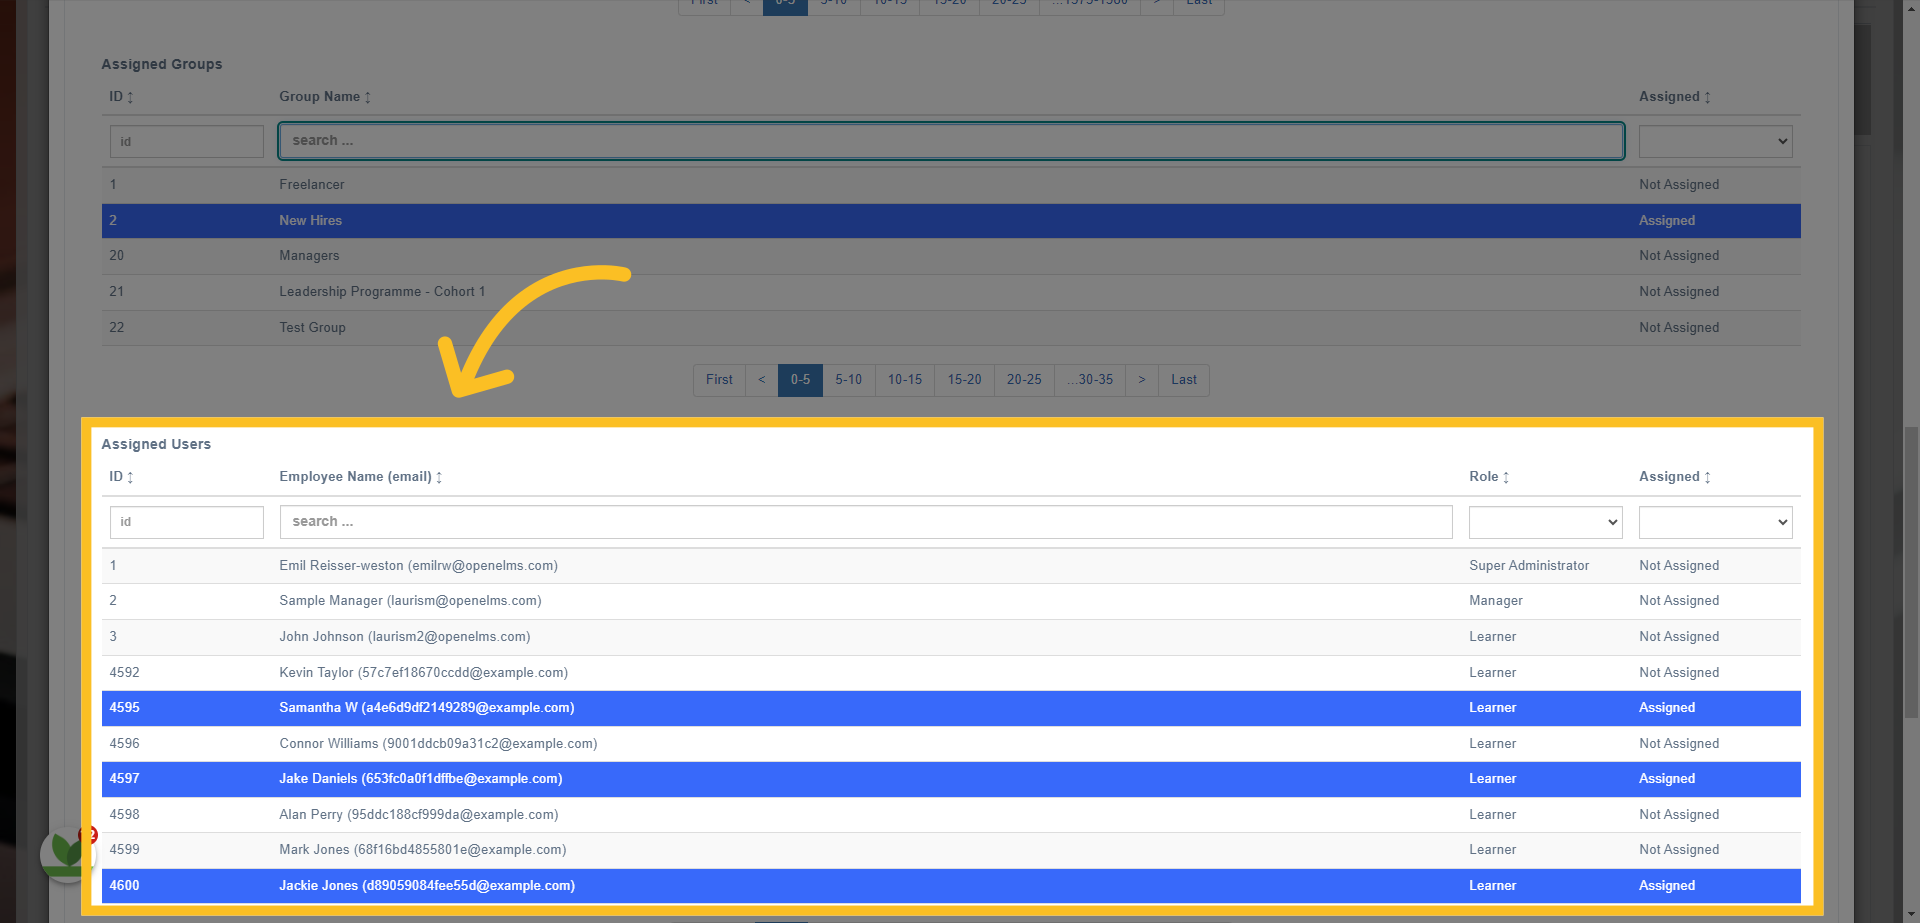
Task: Sort Assigned Users by ID
Action: pyautogui.click(x=121, y=477)
